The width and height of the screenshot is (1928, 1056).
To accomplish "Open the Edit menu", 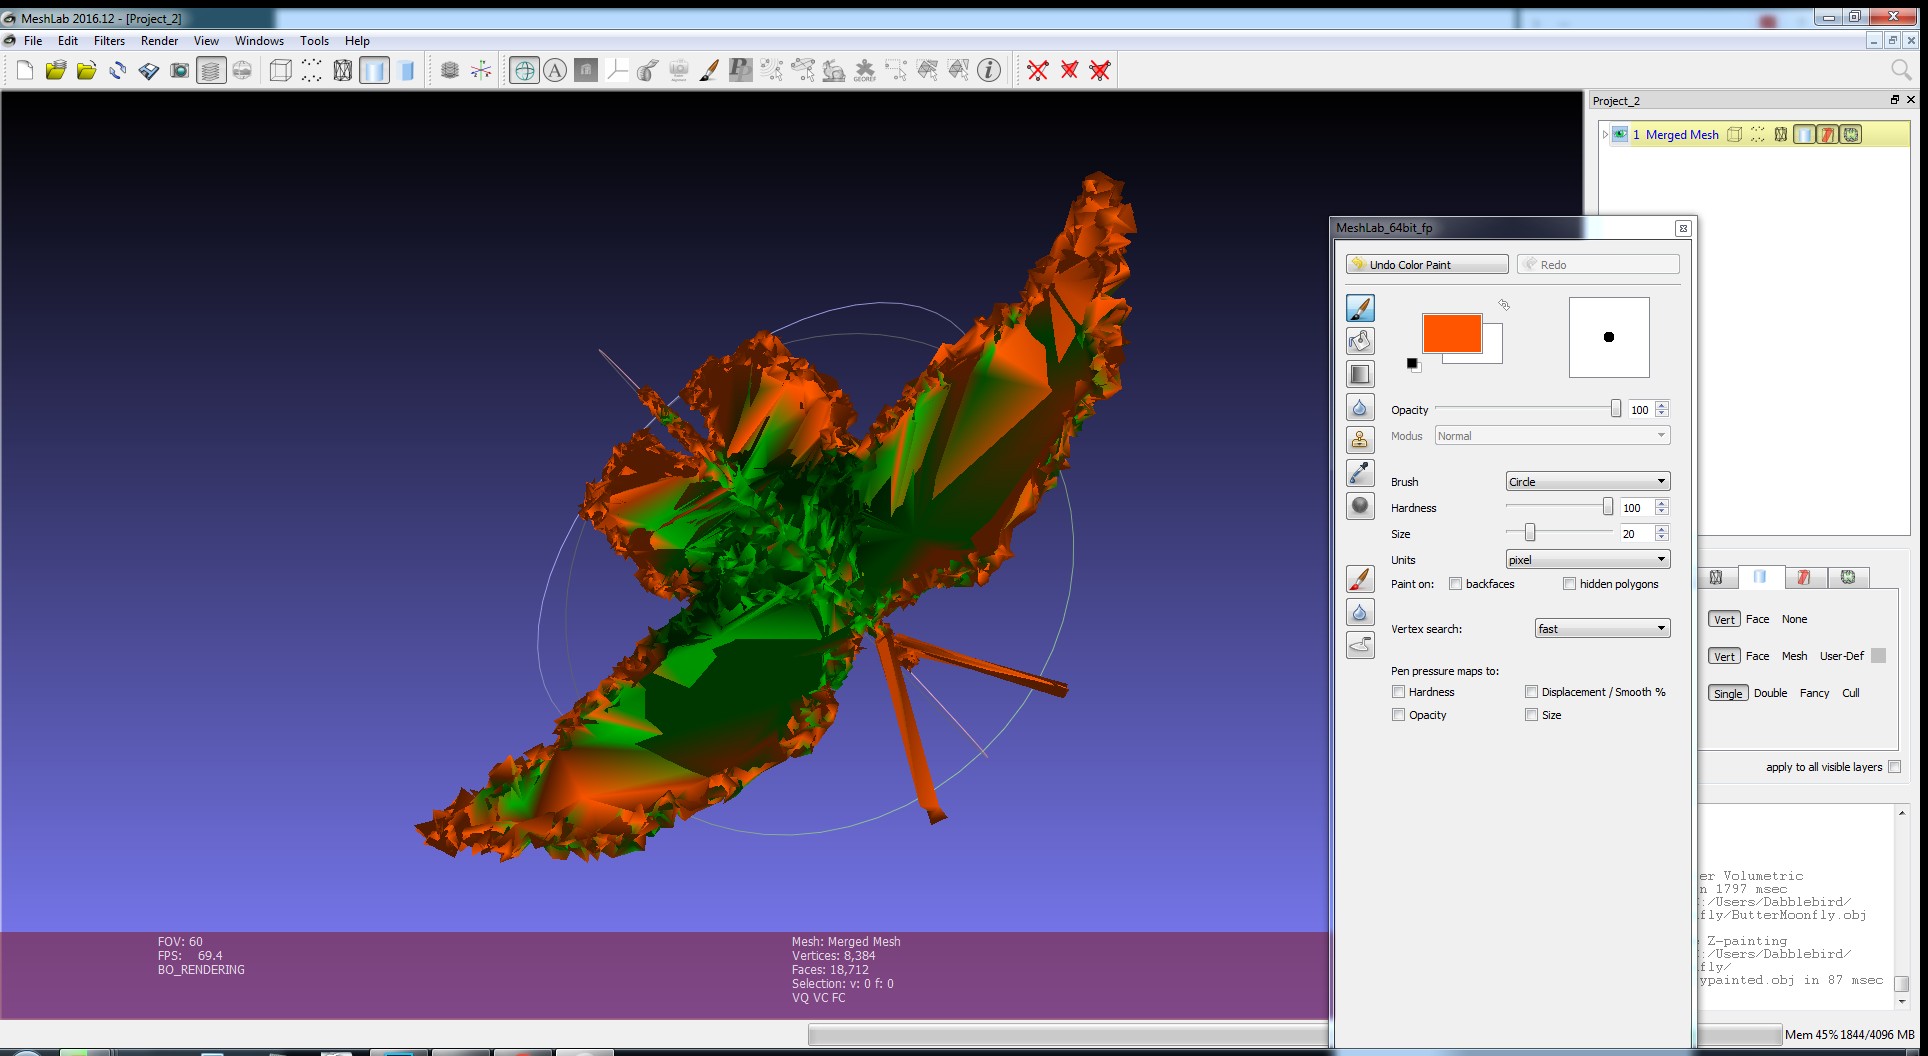I will [x=68, y=41].
